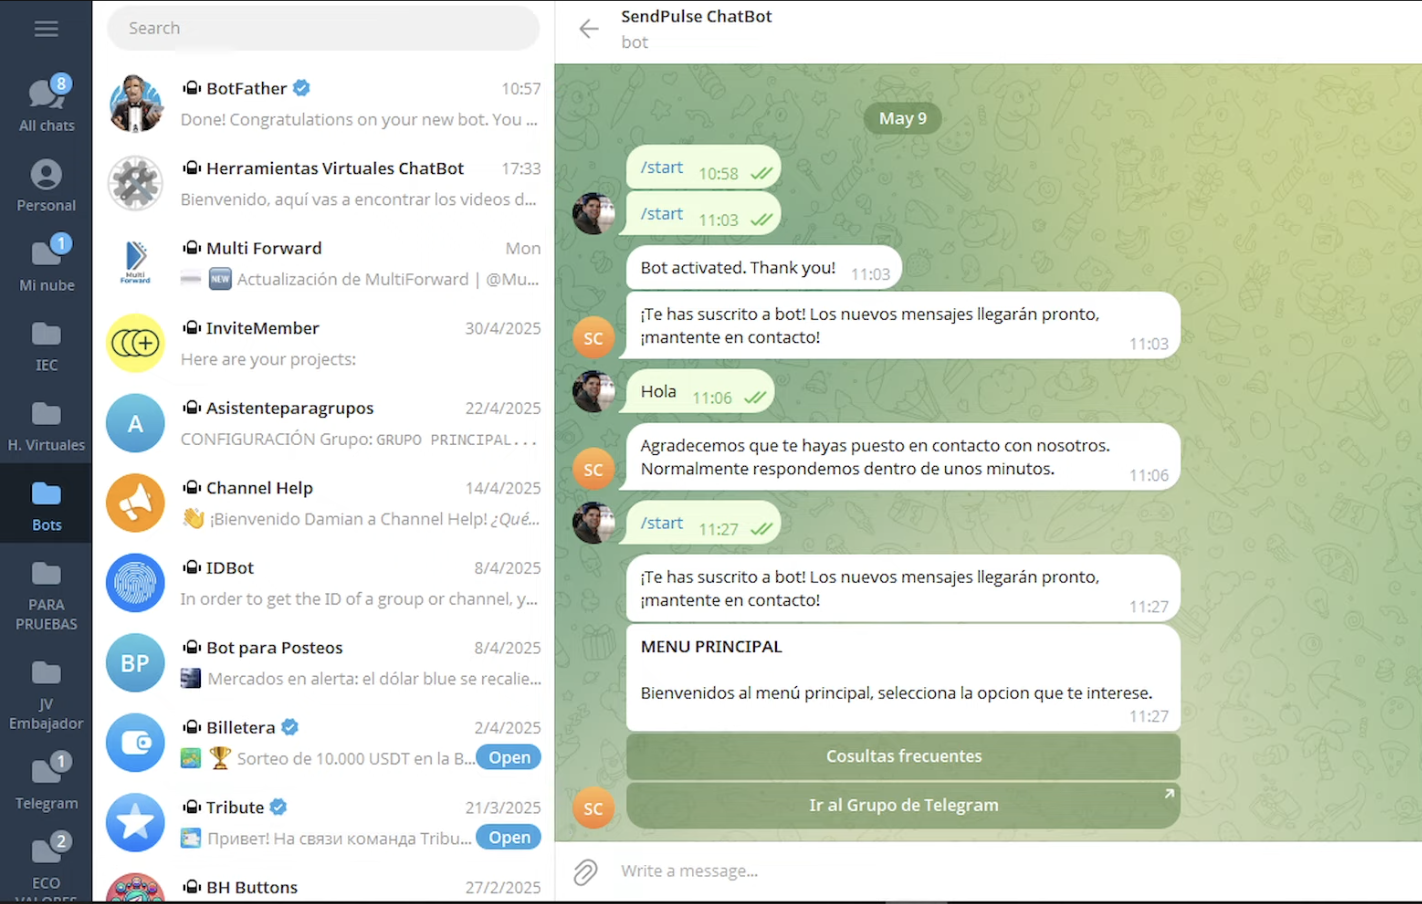This screenshot has height=904, width=1422.
Task: Click the 'Hola' message bubble
Action: coord(700,393)
